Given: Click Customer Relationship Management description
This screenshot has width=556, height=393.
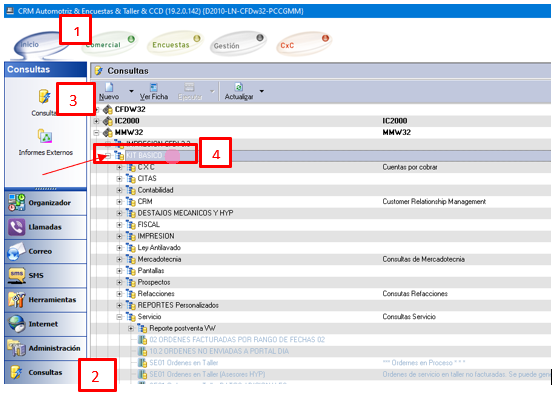Looking at the screenshot, I should 434,202.
